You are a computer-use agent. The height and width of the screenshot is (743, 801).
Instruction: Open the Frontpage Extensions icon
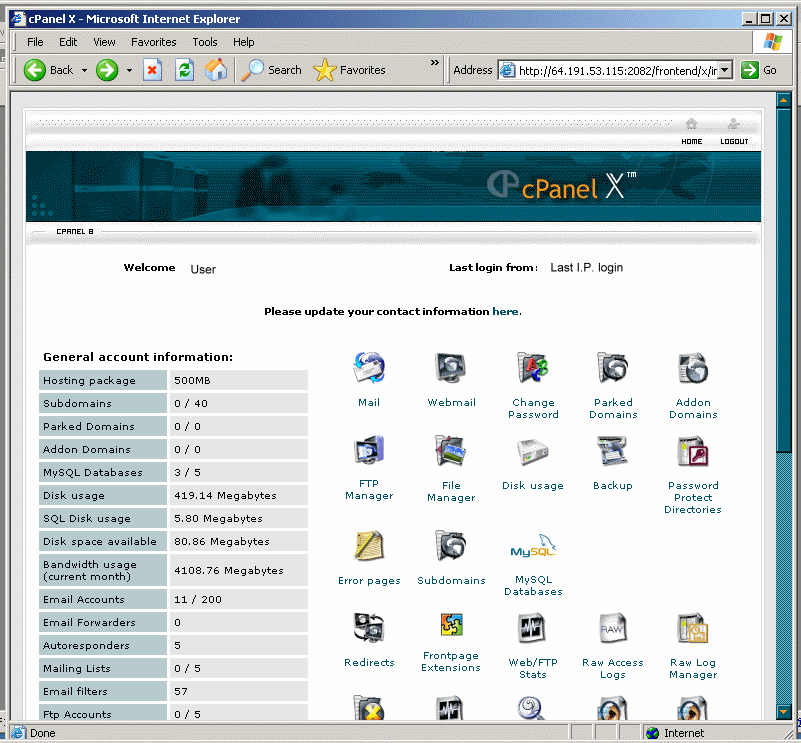[x=451, y=627]
